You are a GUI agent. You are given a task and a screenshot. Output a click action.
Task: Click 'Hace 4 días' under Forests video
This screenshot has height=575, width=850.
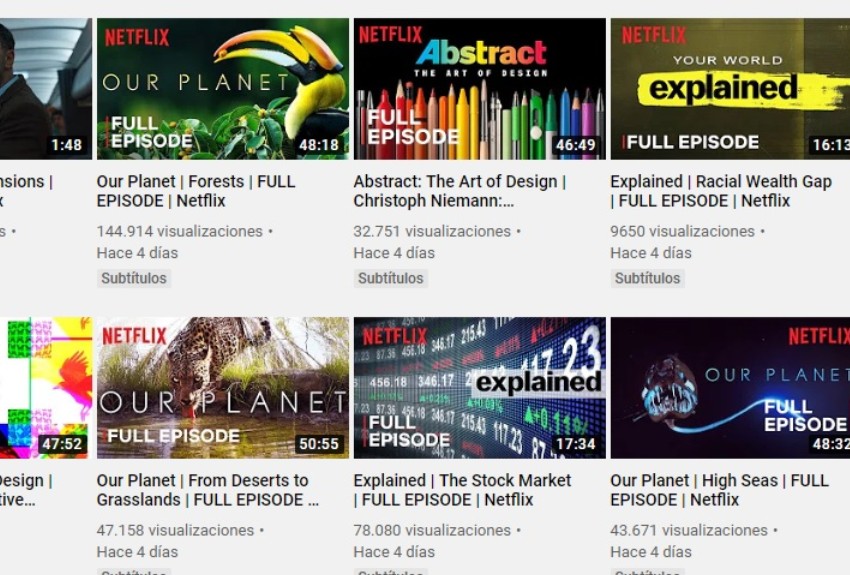(137, 253)
